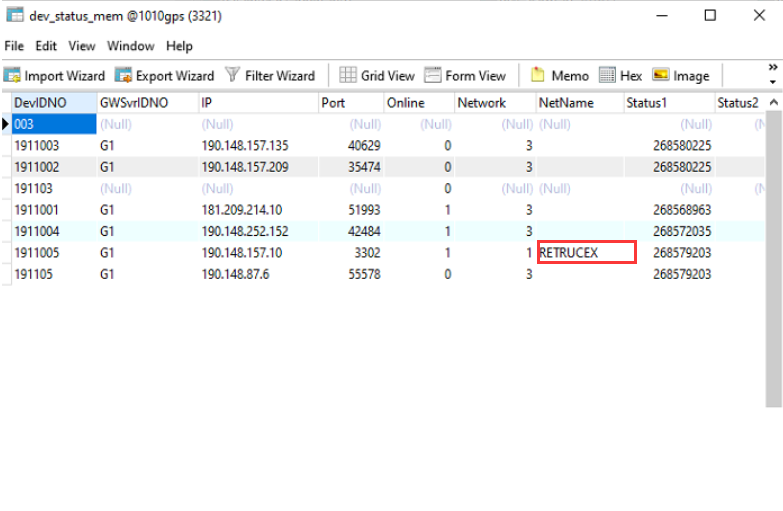783x511 pixels.
Task: Select the IP cell 181.209.214.10
Action: (259, 210)
